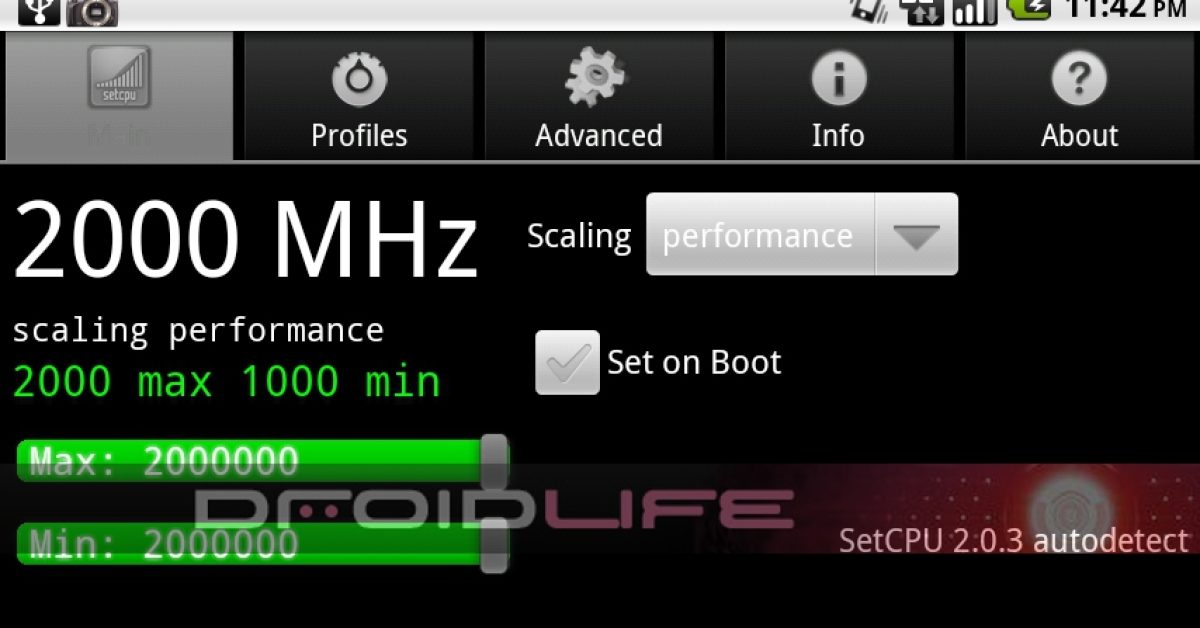The image size is (1200, 628).
Task: Open the performance scaling governor selector
Action: (x=802, y=235)
